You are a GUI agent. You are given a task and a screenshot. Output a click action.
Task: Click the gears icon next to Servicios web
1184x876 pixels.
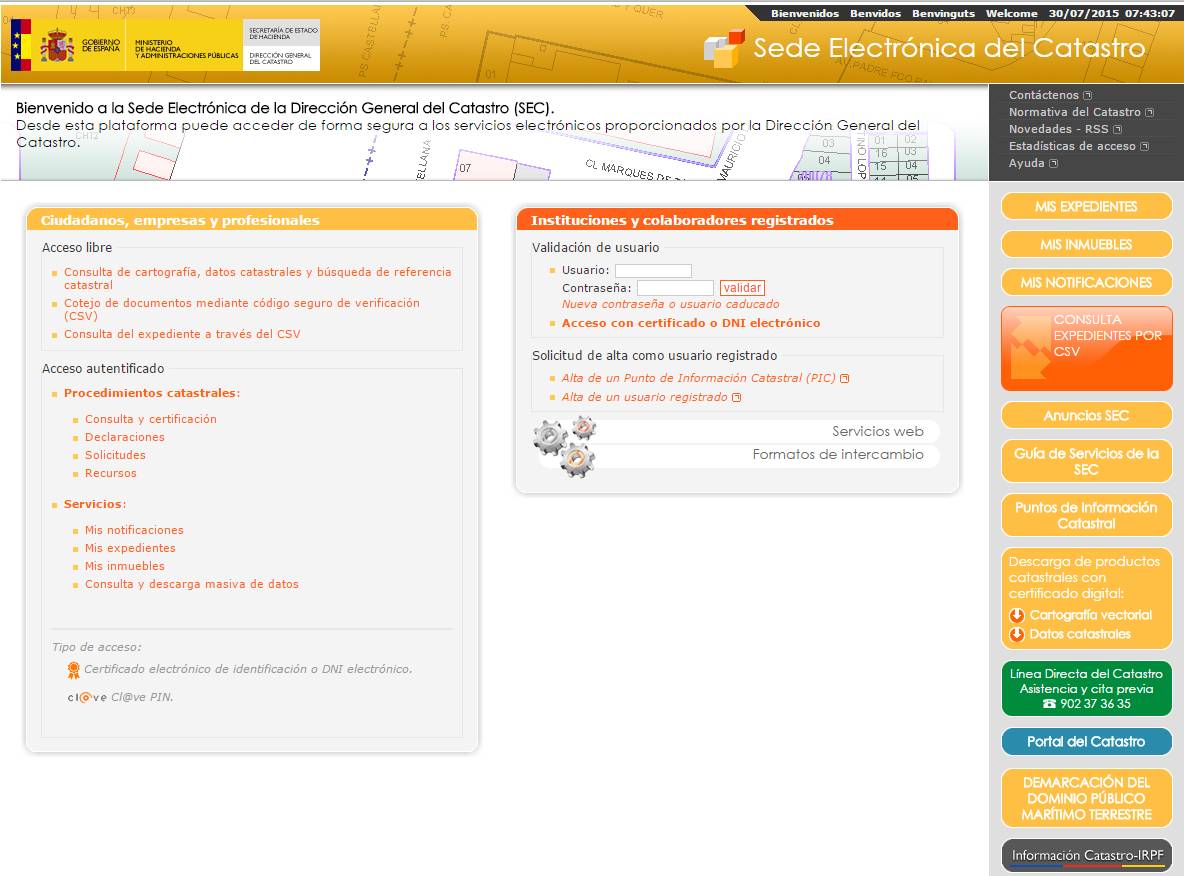565,448
